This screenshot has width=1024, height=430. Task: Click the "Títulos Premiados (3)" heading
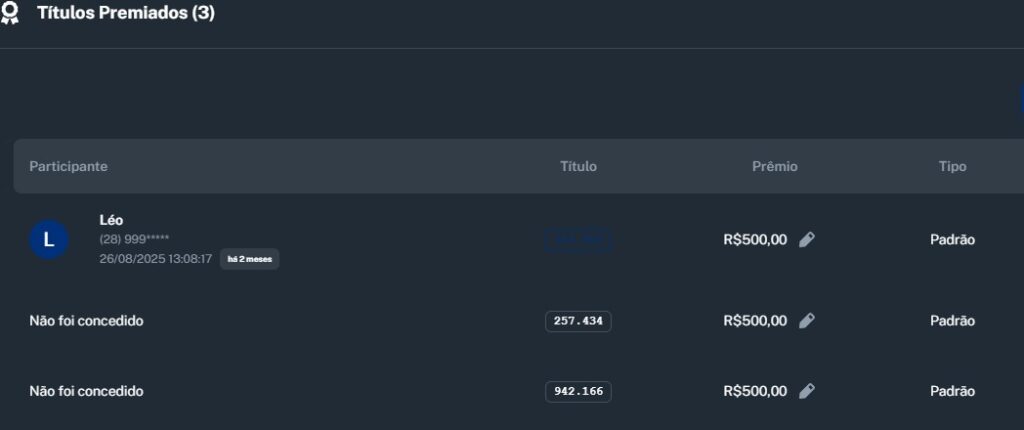(x=126, y=13)
